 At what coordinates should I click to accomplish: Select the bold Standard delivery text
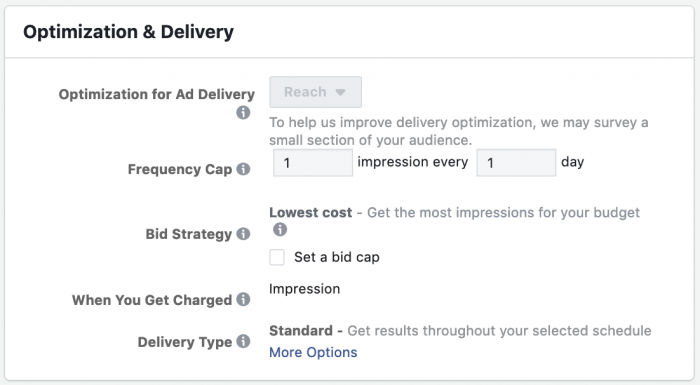click(x=301, y=331)
